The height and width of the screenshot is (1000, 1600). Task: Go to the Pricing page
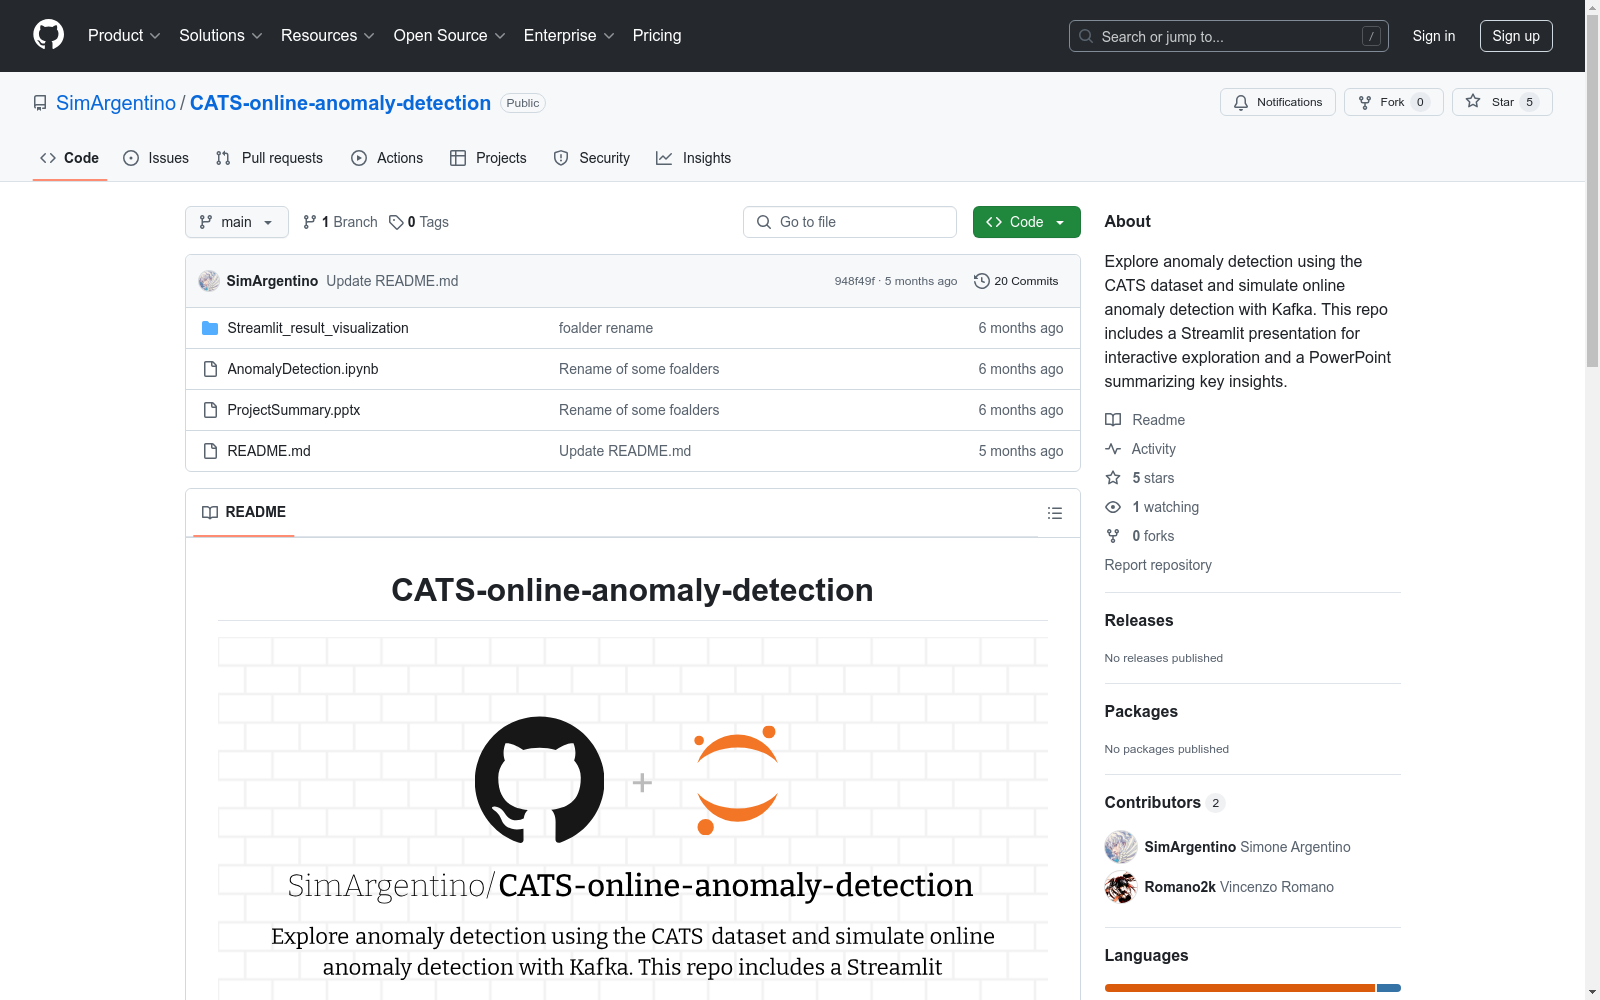[657, 35]
